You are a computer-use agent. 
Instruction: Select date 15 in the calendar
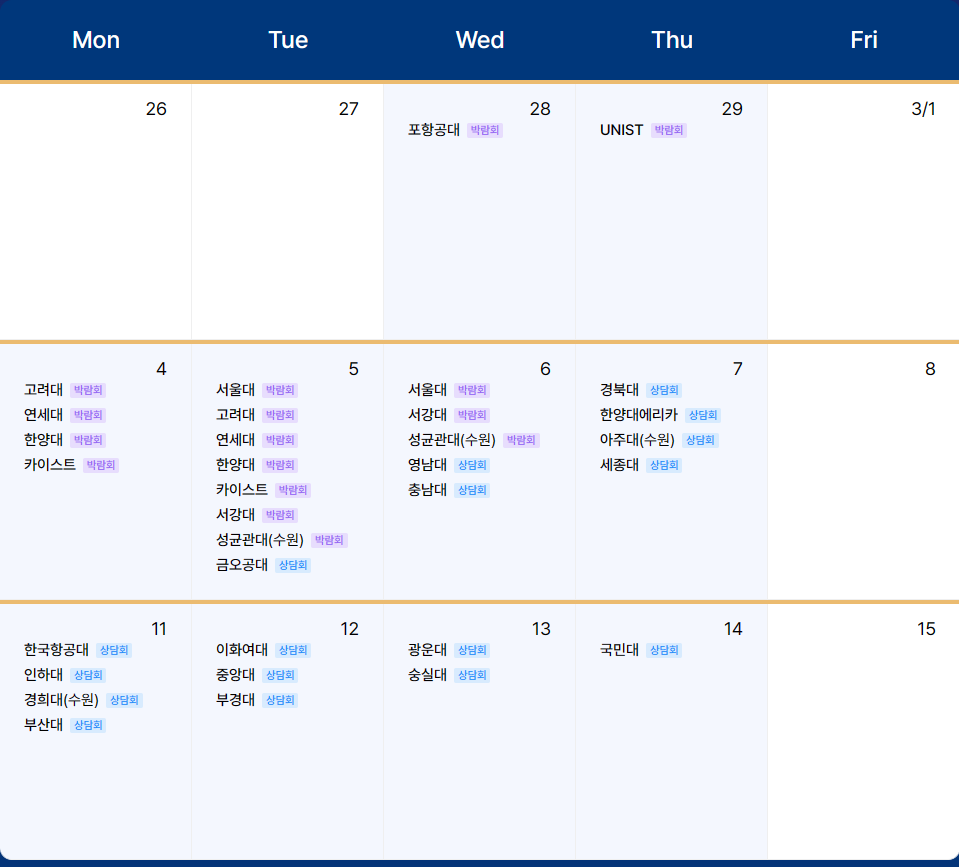[x=927, y=629]
